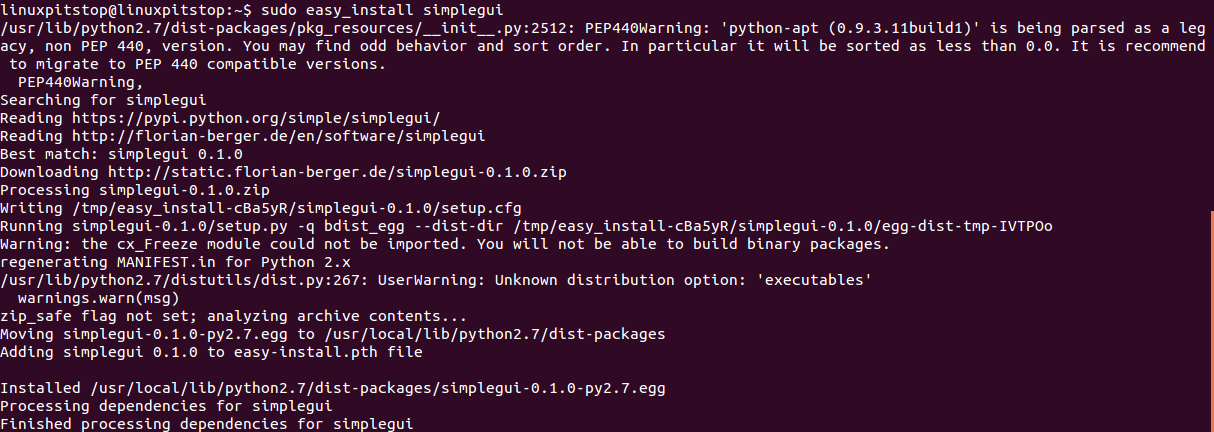Click the pypi.python.org simplegui URL
This screenshot has height=432, width=1214.
point(254,117)
